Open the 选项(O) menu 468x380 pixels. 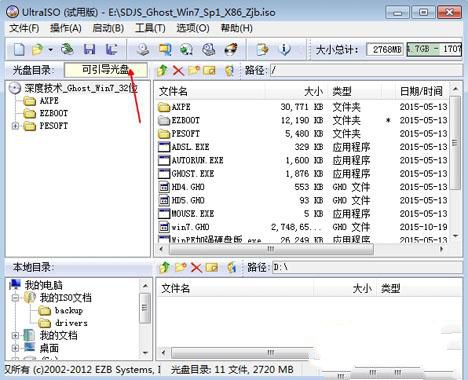click(193, 28)
